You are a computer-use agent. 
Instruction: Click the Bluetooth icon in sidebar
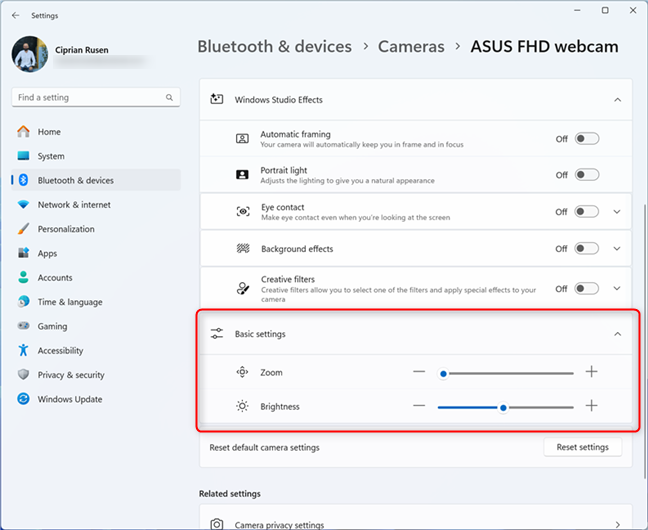click(x=24, y=180)
